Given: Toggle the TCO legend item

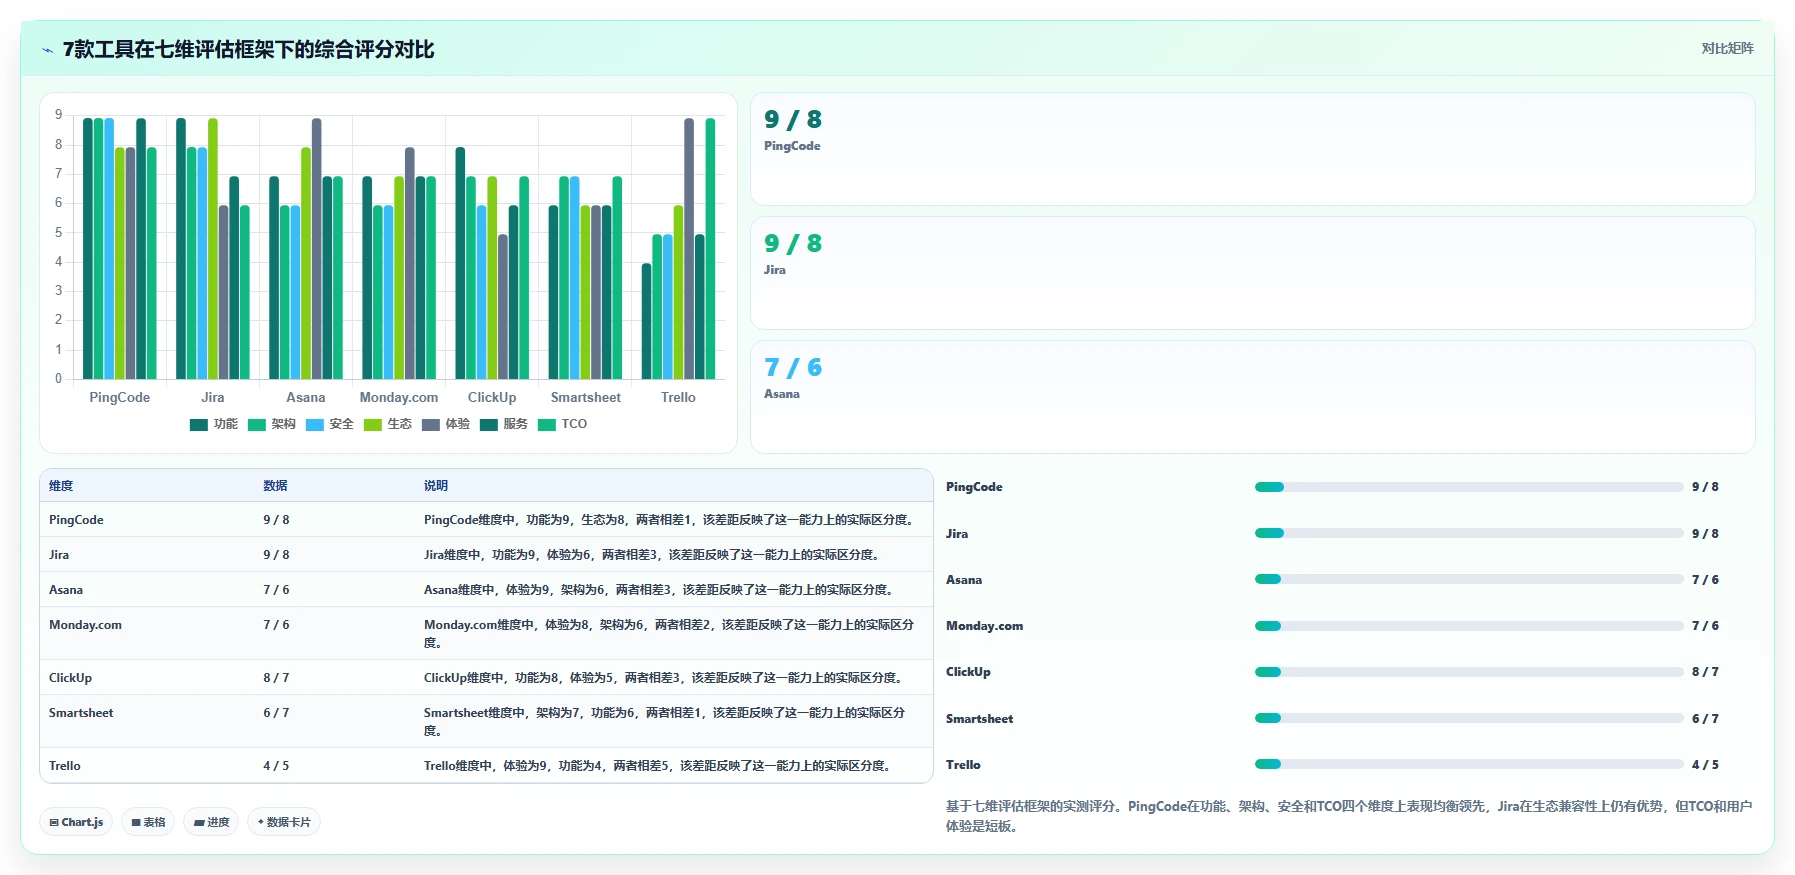Looking at the screenshot, I should (x=563, y=424).
